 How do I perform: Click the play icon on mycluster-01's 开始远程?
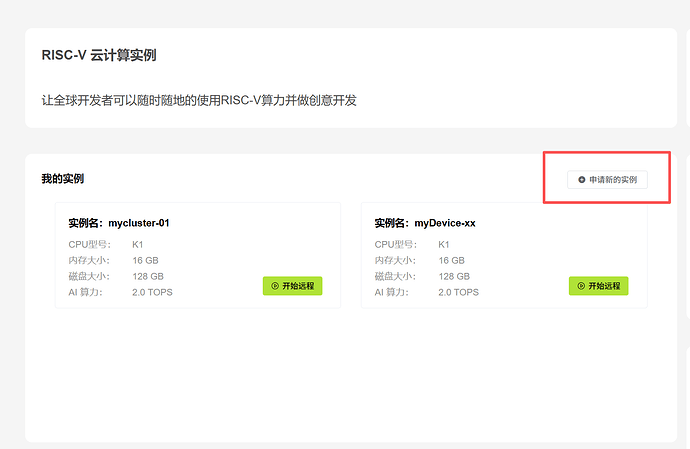pos(275,286)
